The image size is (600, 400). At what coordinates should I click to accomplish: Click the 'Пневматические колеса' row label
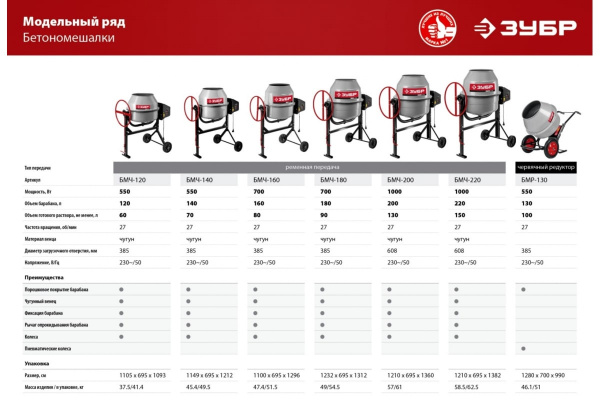tap(47, 349)
